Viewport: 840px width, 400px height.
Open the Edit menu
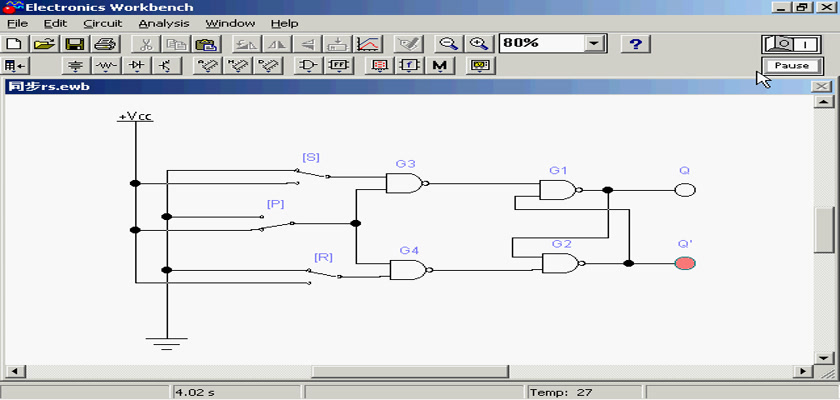pos(55,24)
